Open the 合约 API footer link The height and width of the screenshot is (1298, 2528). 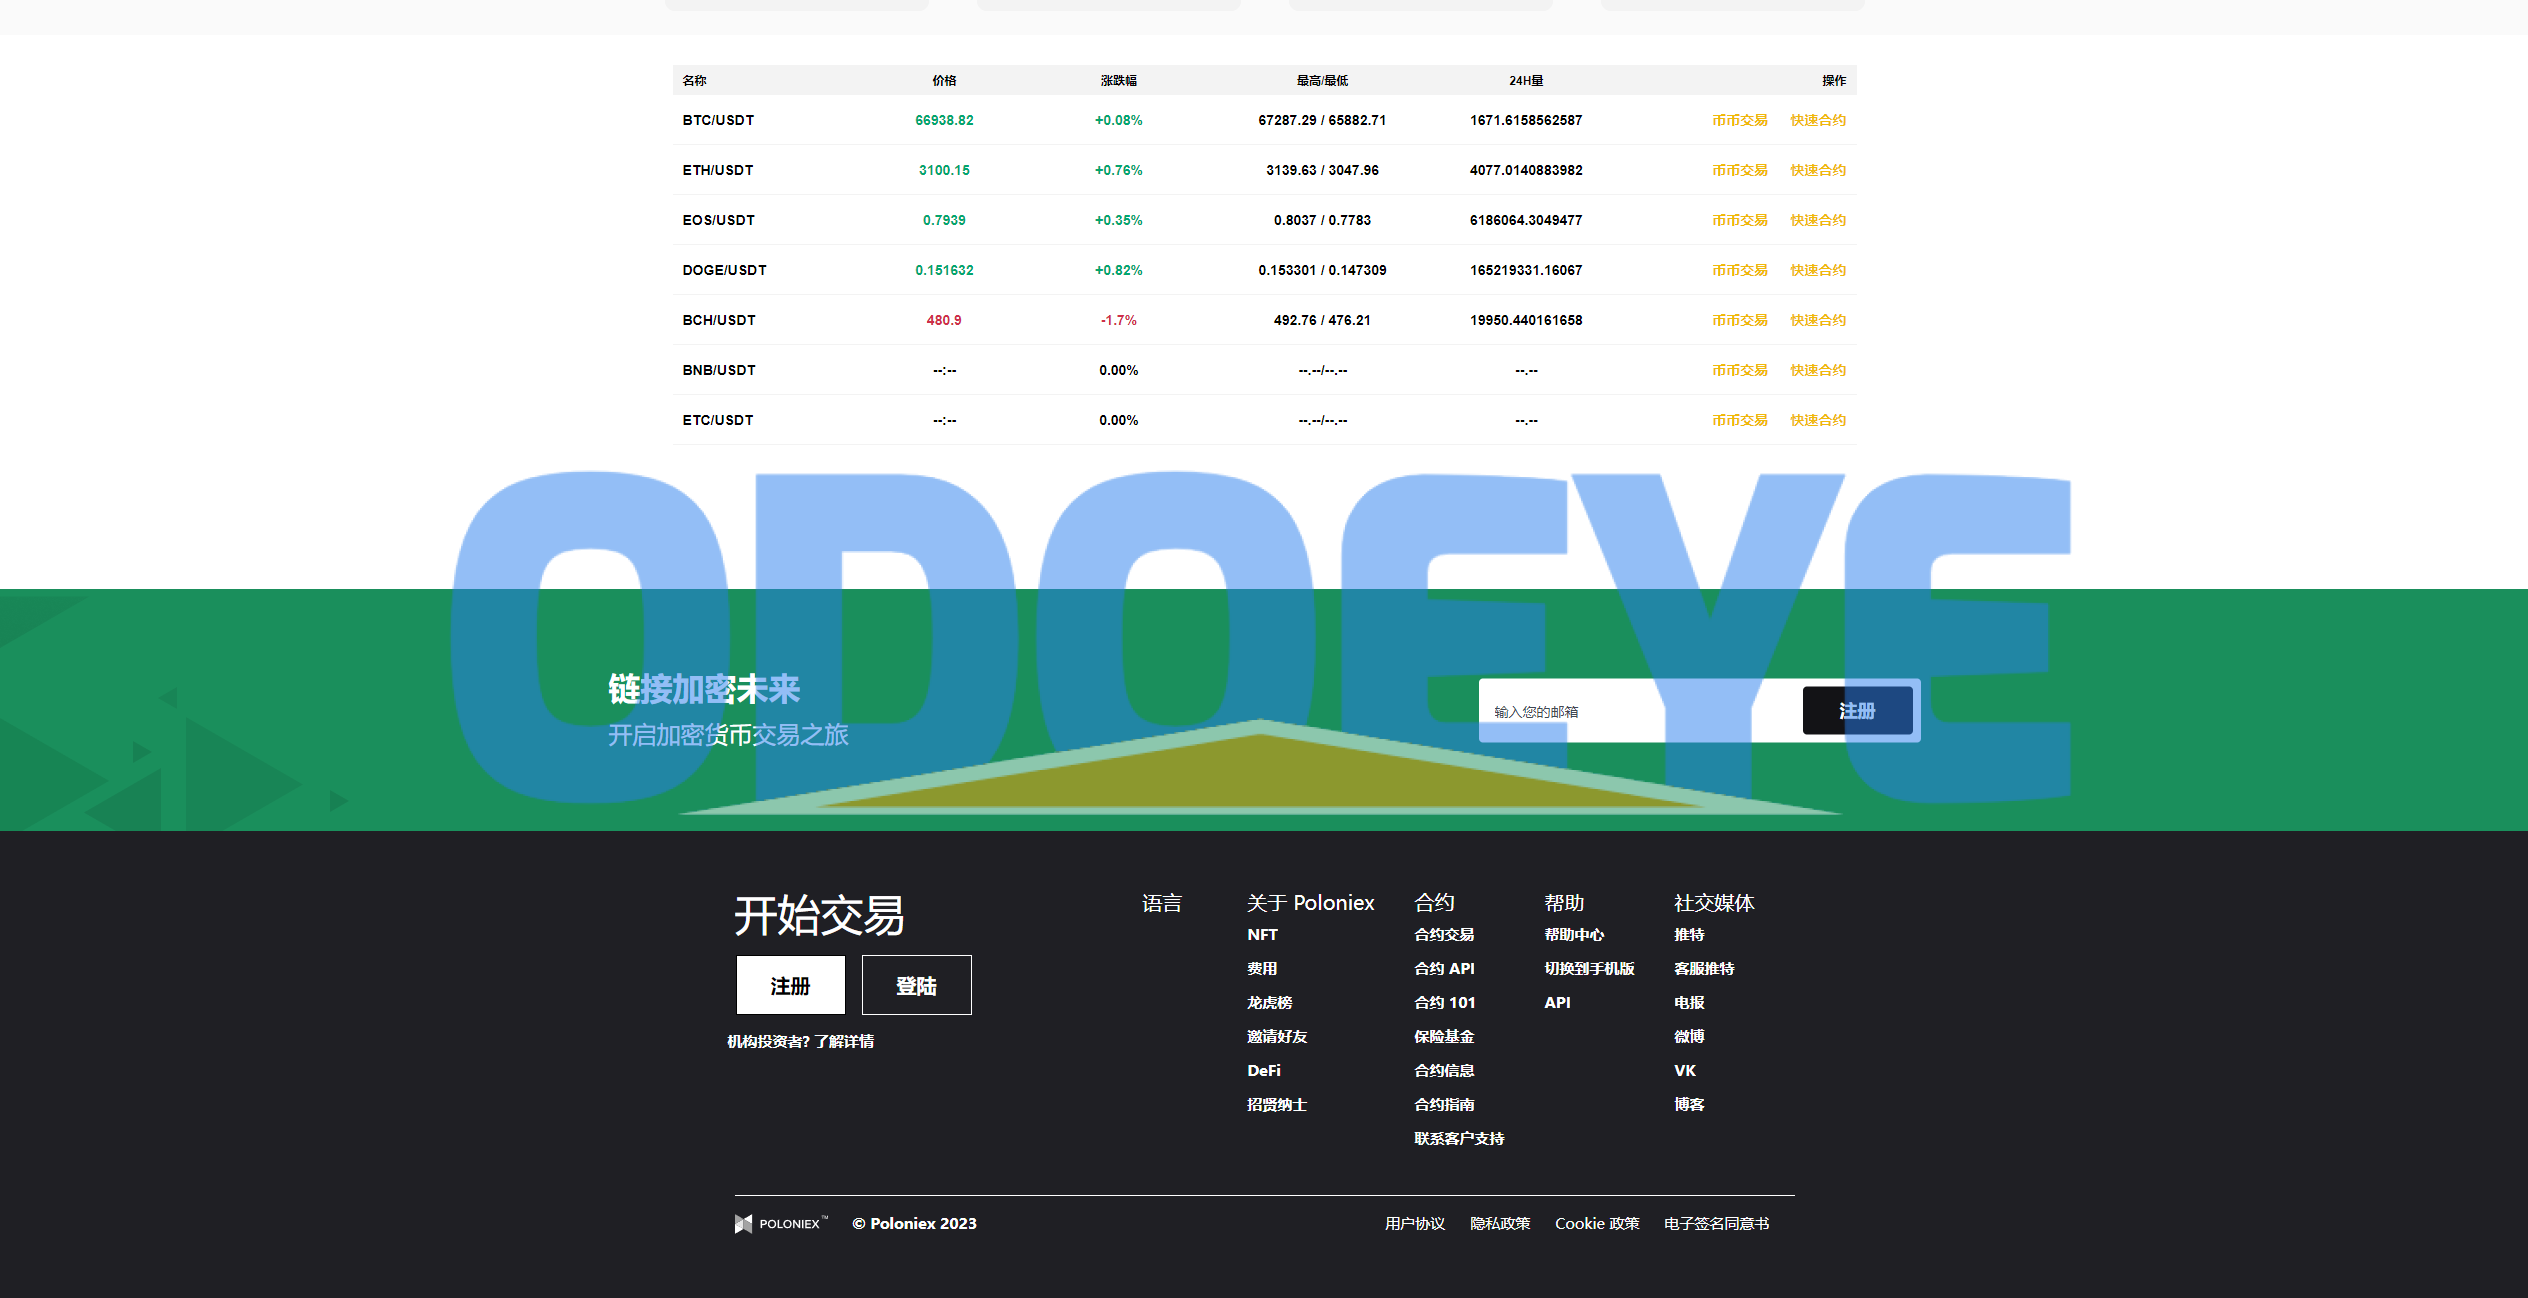pos(1444,969)
